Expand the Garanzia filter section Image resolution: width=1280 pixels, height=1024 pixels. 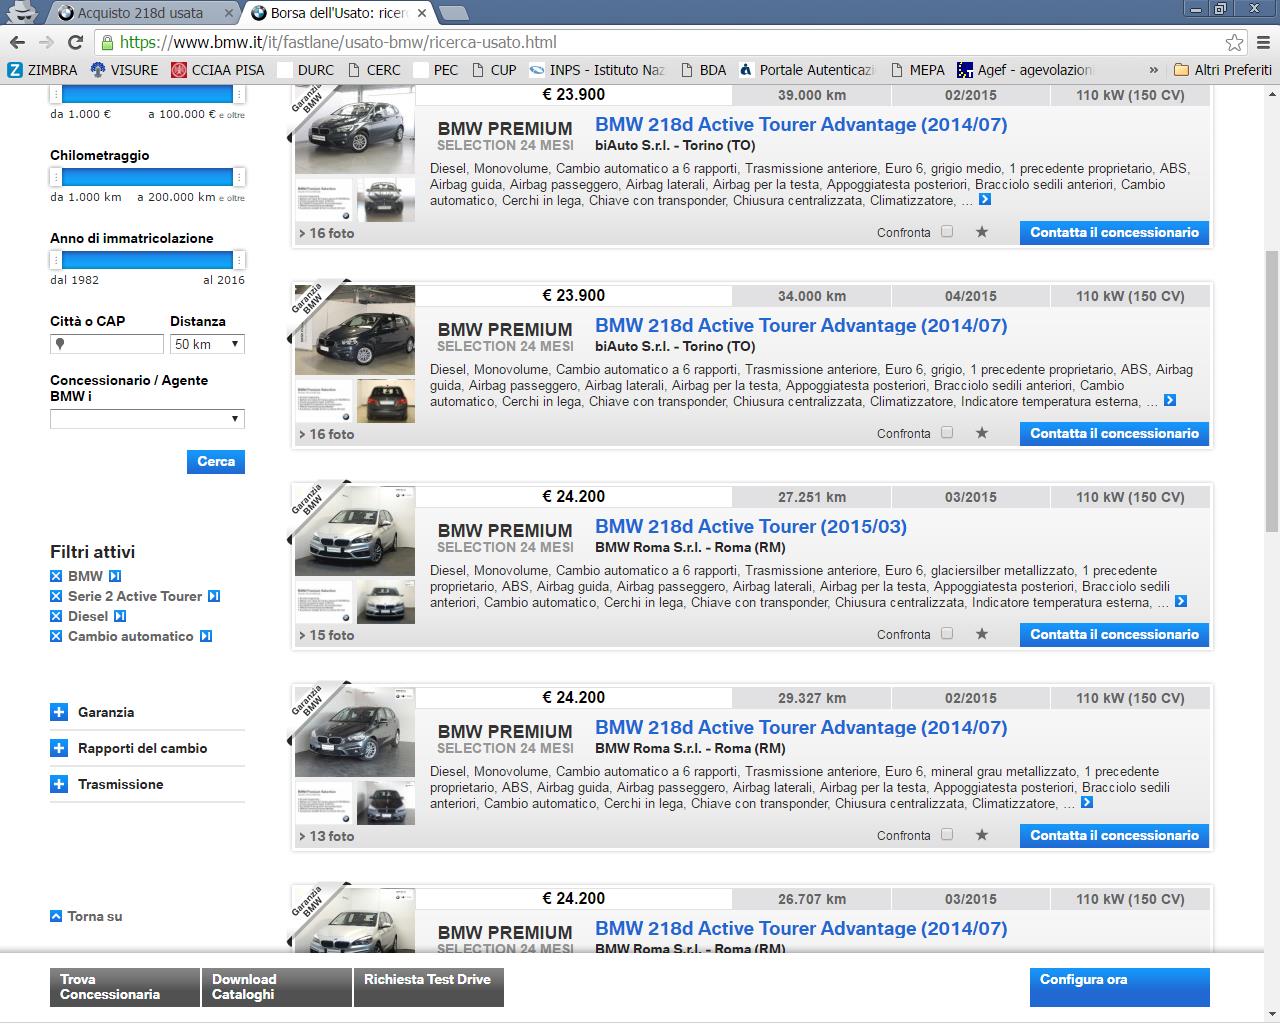[x=59, y=712]
